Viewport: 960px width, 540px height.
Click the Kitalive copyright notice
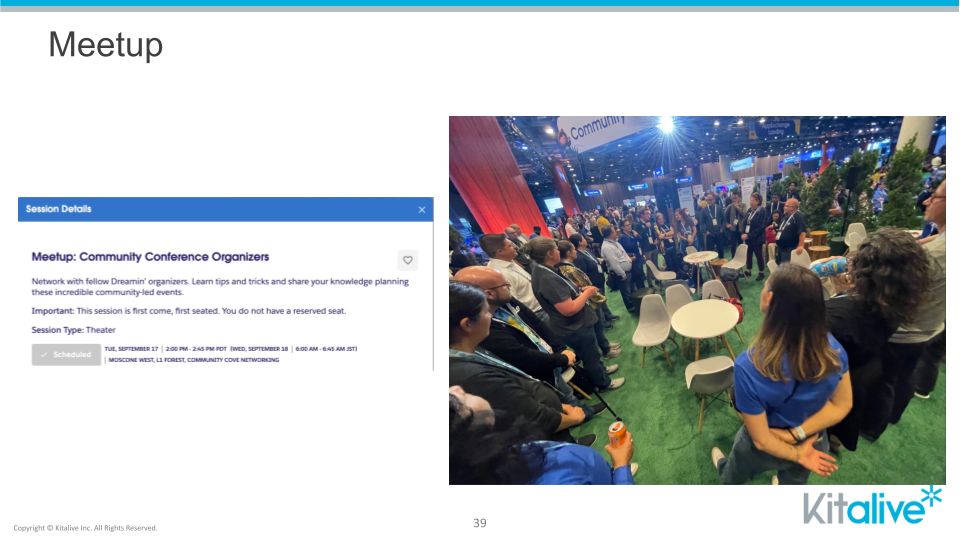click(x=85, y=528)
